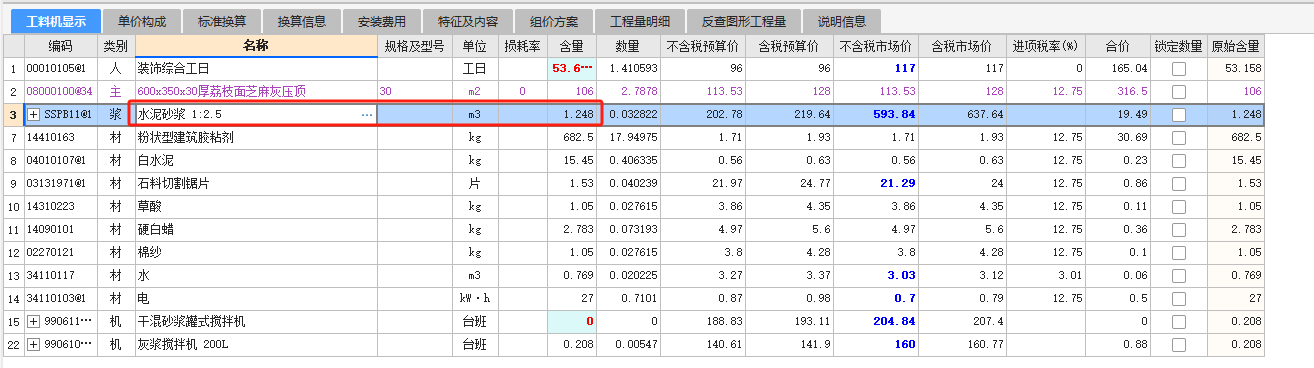This screenshot has height=368, width=1314.
Task: Tick 锁定数量 checkbox for 装饰综合工日
Action: [1179, 68]
